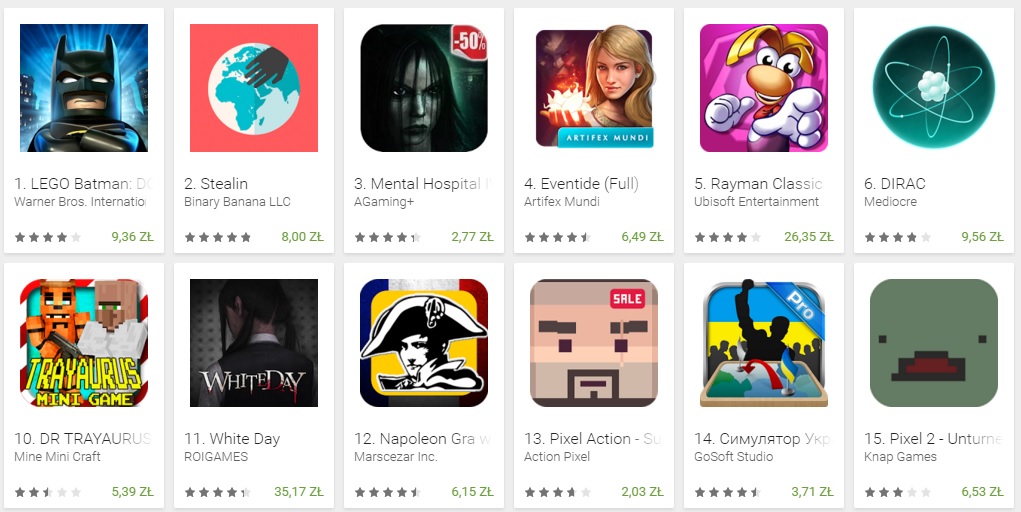Open the Mediocre developer link

890,202
